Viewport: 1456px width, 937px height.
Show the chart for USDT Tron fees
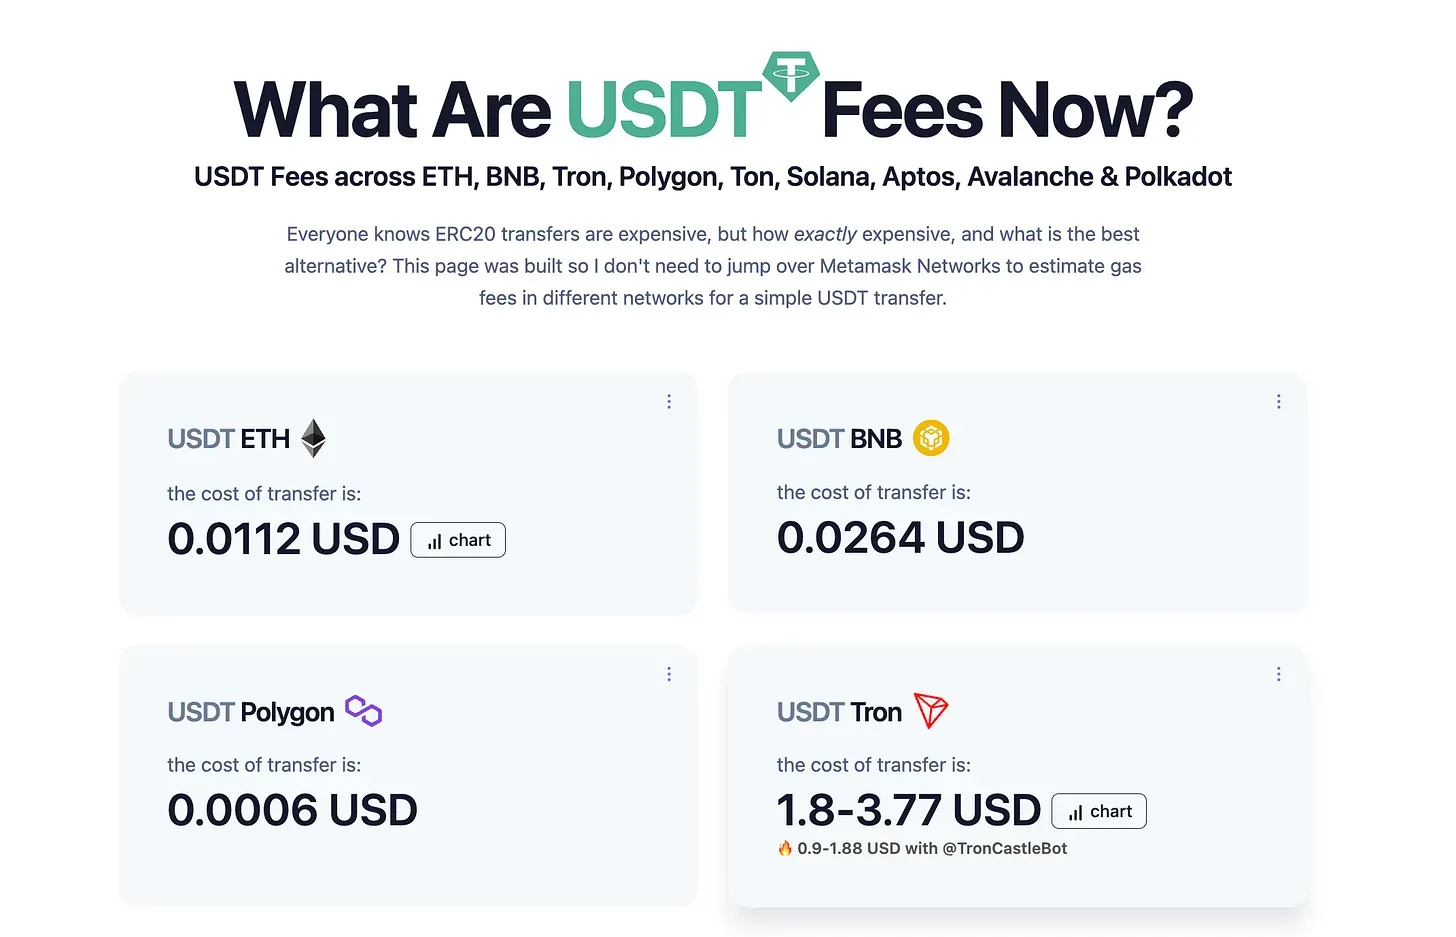click(1099, 811)
